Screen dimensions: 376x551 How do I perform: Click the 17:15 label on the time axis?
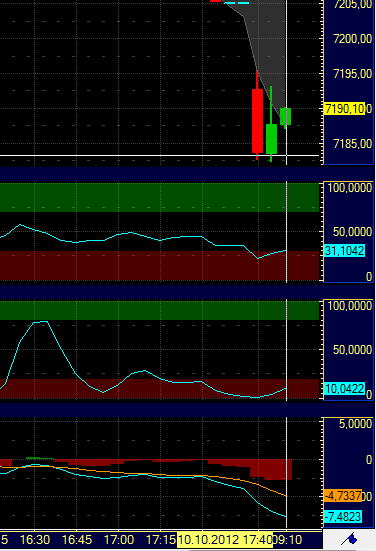click(x=161, y=539)
